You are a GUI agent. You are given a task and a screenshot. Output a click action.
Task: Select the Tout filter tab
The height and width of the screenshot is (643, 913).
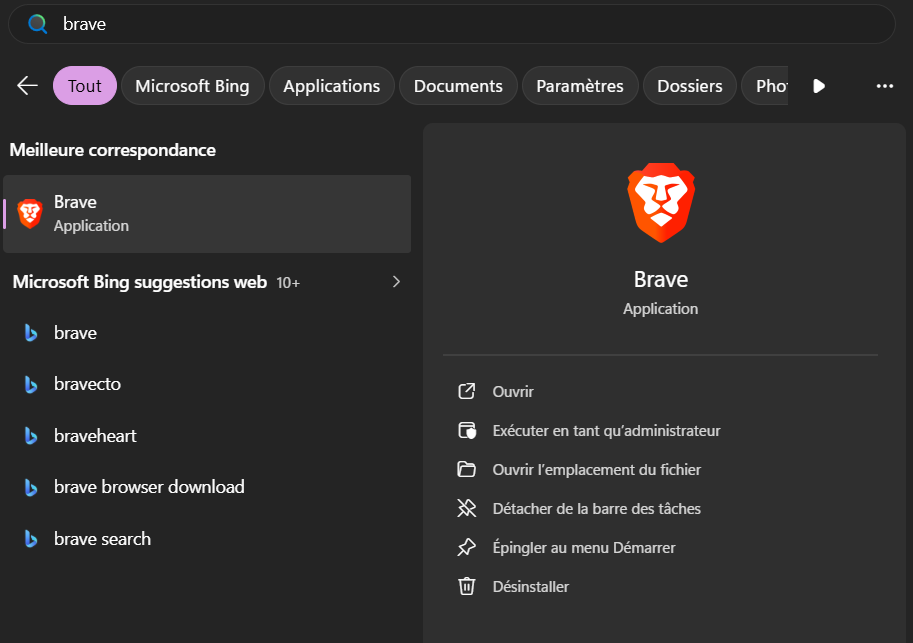(85, 86)
